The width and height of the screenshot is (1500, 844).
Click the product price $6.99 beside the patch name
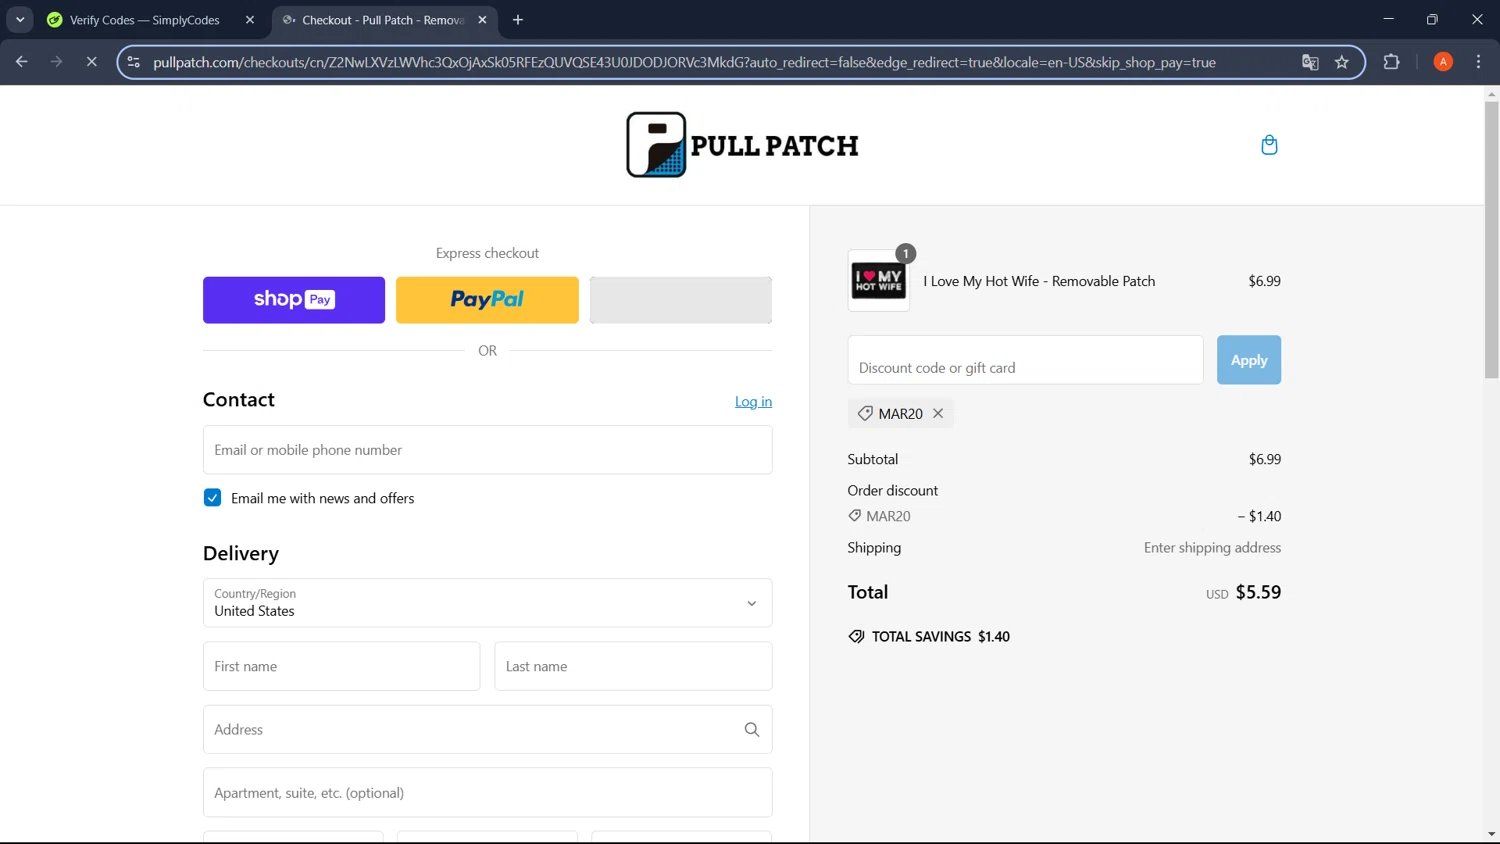pyautogui.click(x=1264, y=281)
